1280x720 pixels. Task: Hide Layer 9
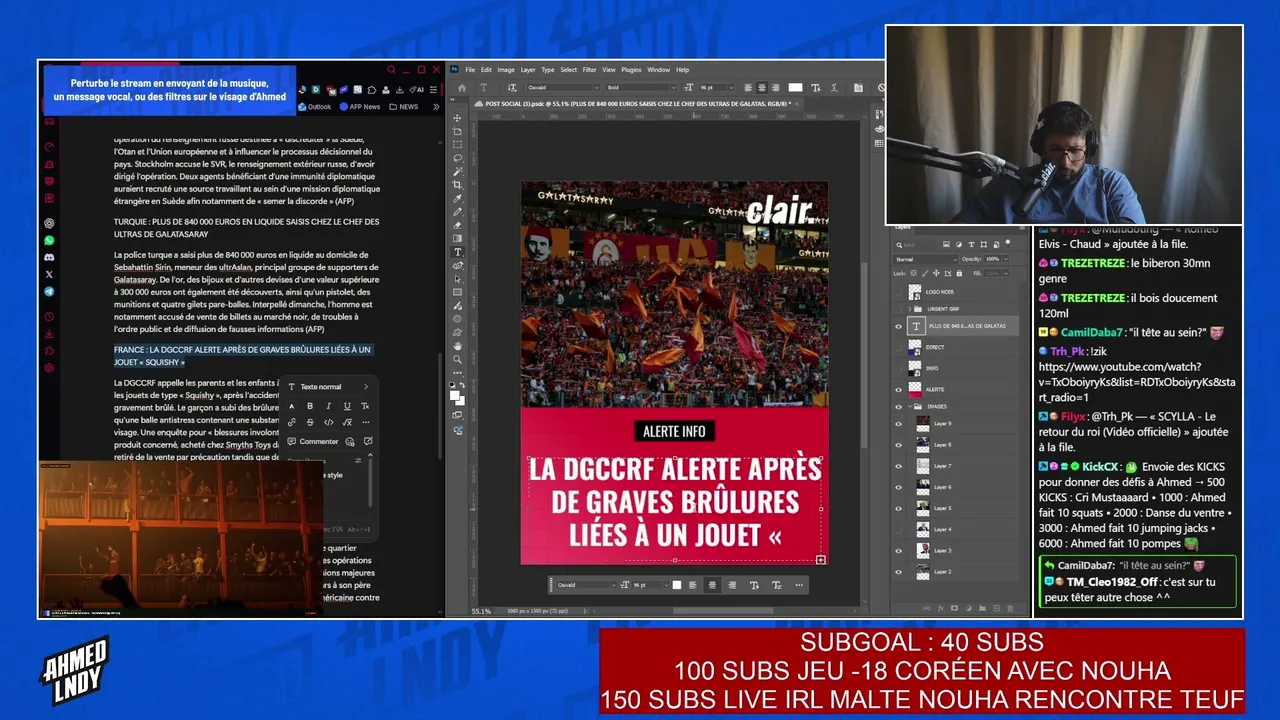[898, 424]
